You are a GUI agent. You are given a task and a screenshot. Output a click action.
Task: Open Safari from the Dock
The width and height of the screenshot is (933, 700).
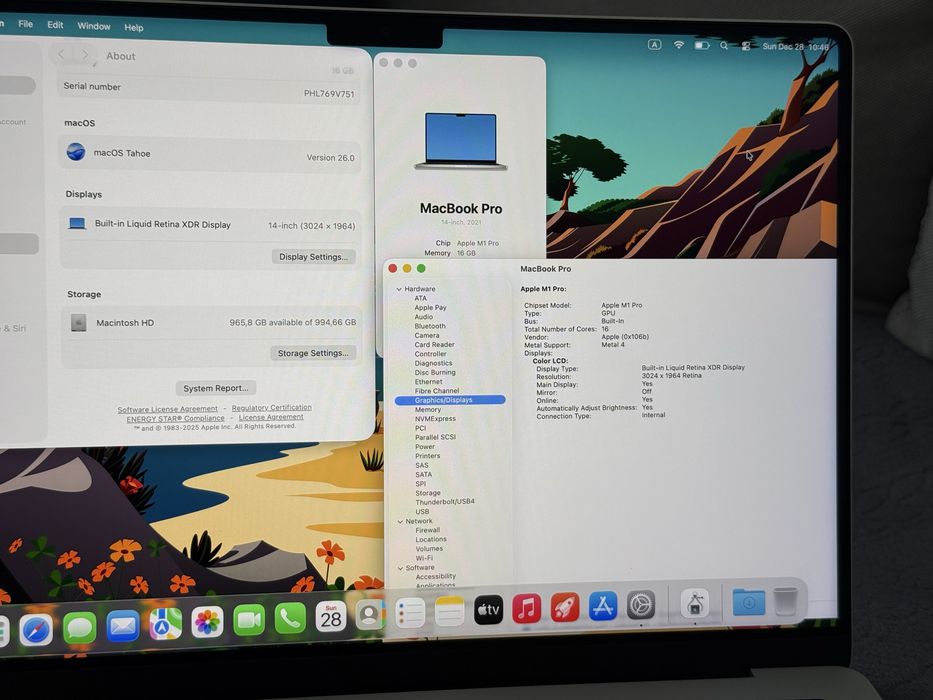(x=36, y=629)
